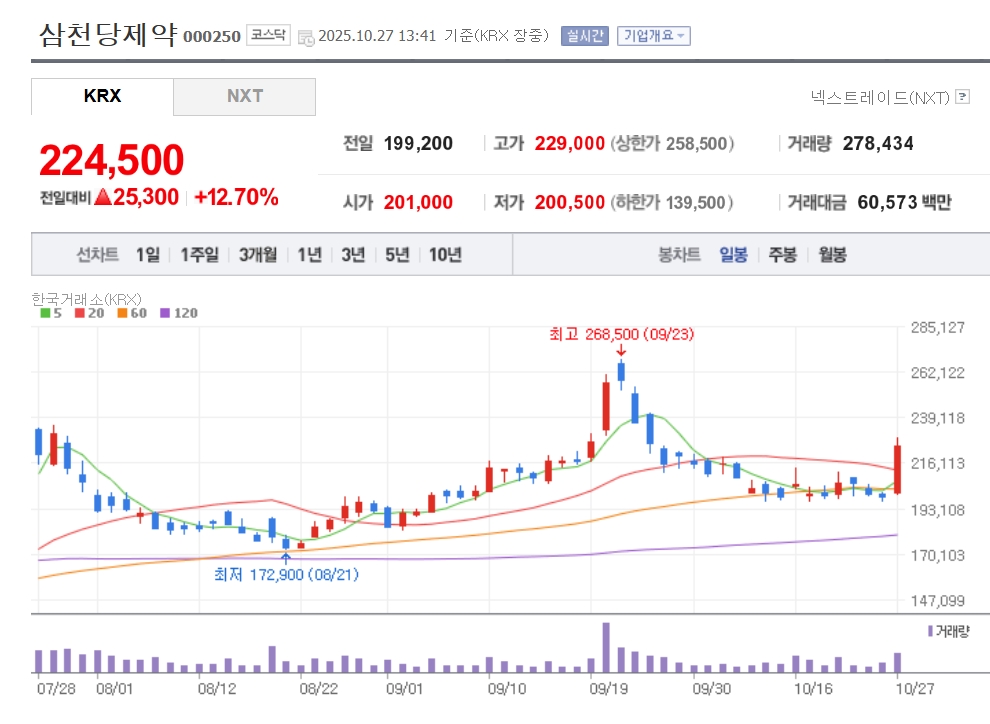Click the red up-triangle price change icon
This screenshot has height=724, width=990.
[102, 197]
